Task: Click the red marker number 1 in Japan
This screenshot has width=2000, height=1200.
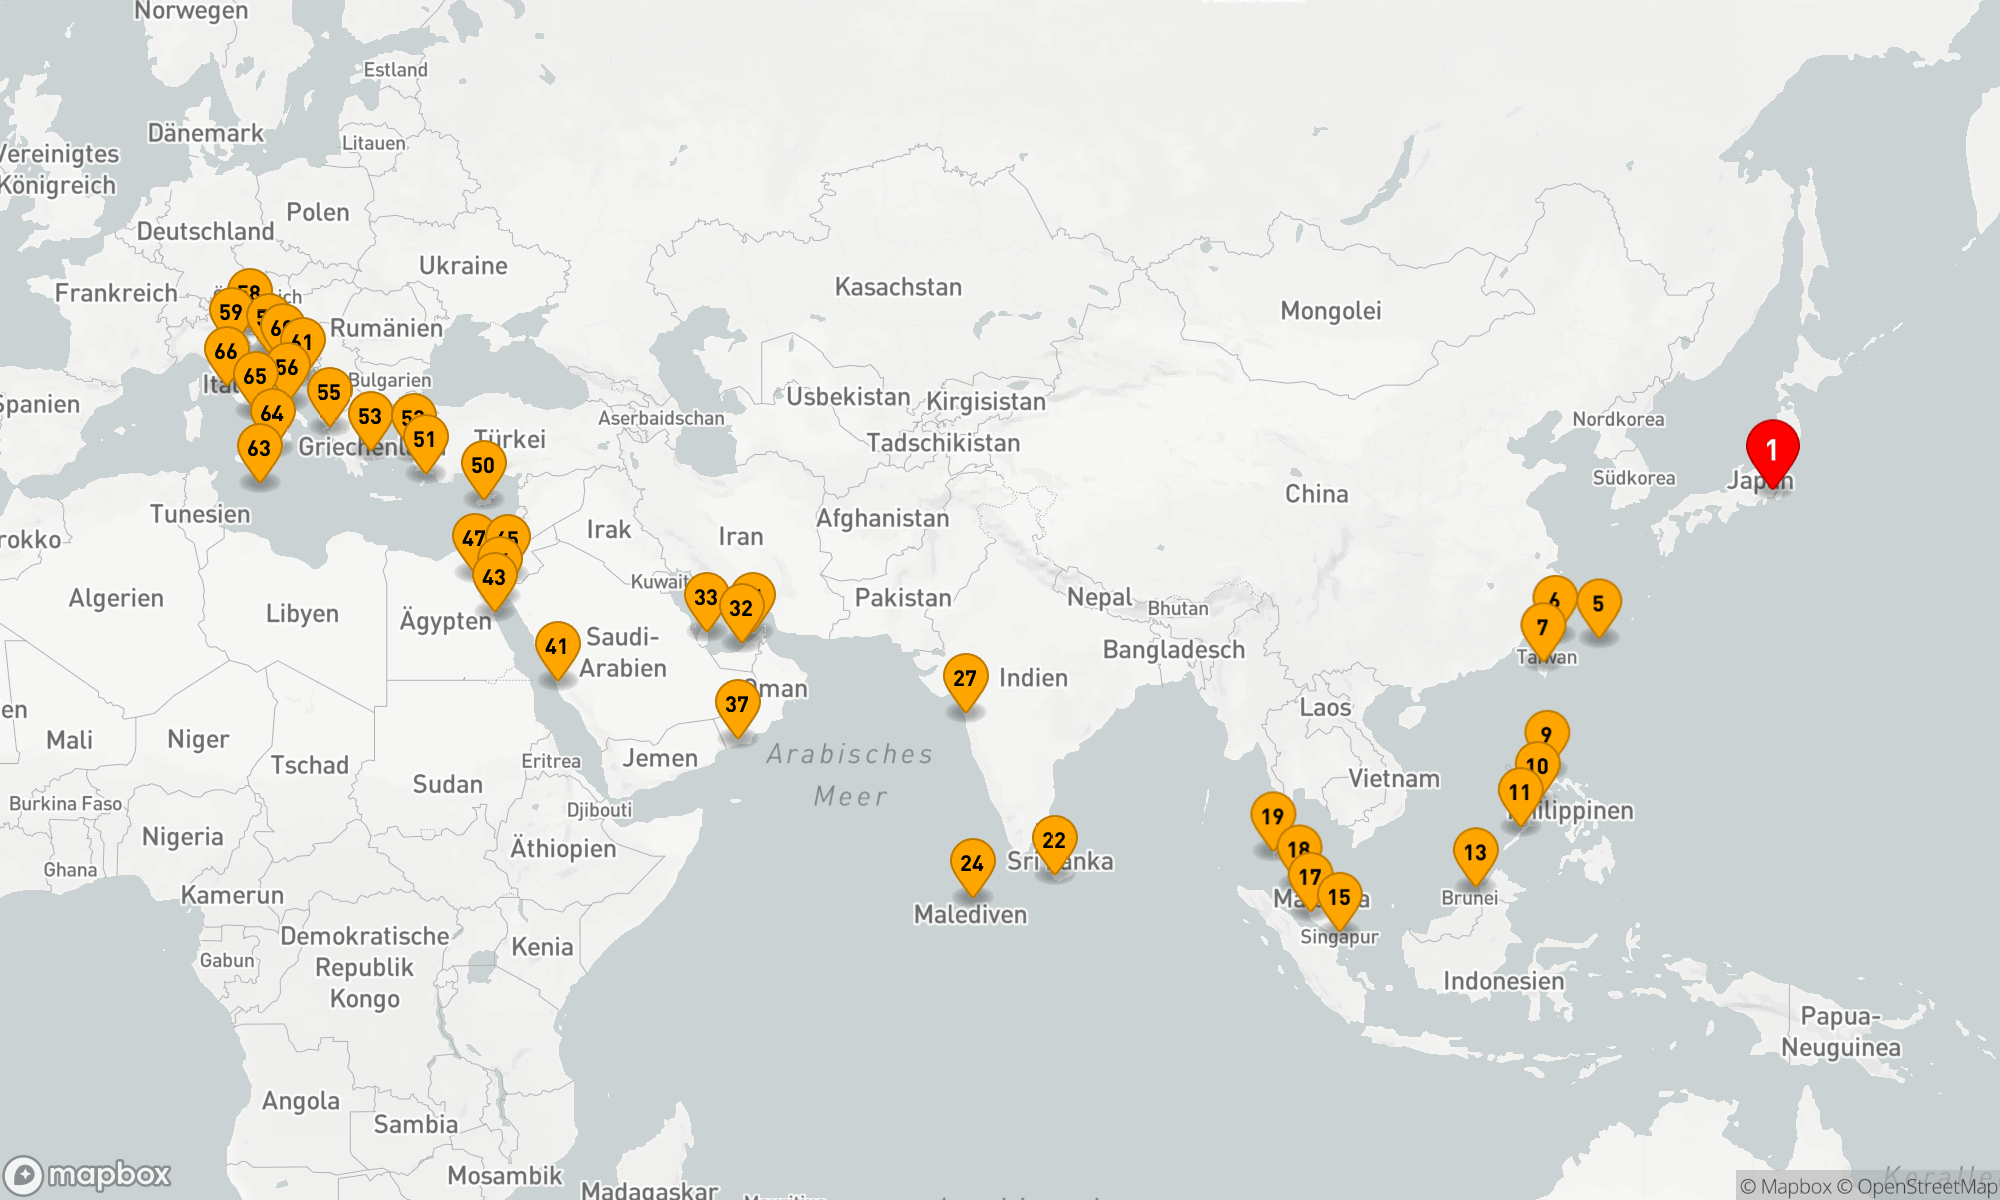Action: click(1772, 451)
